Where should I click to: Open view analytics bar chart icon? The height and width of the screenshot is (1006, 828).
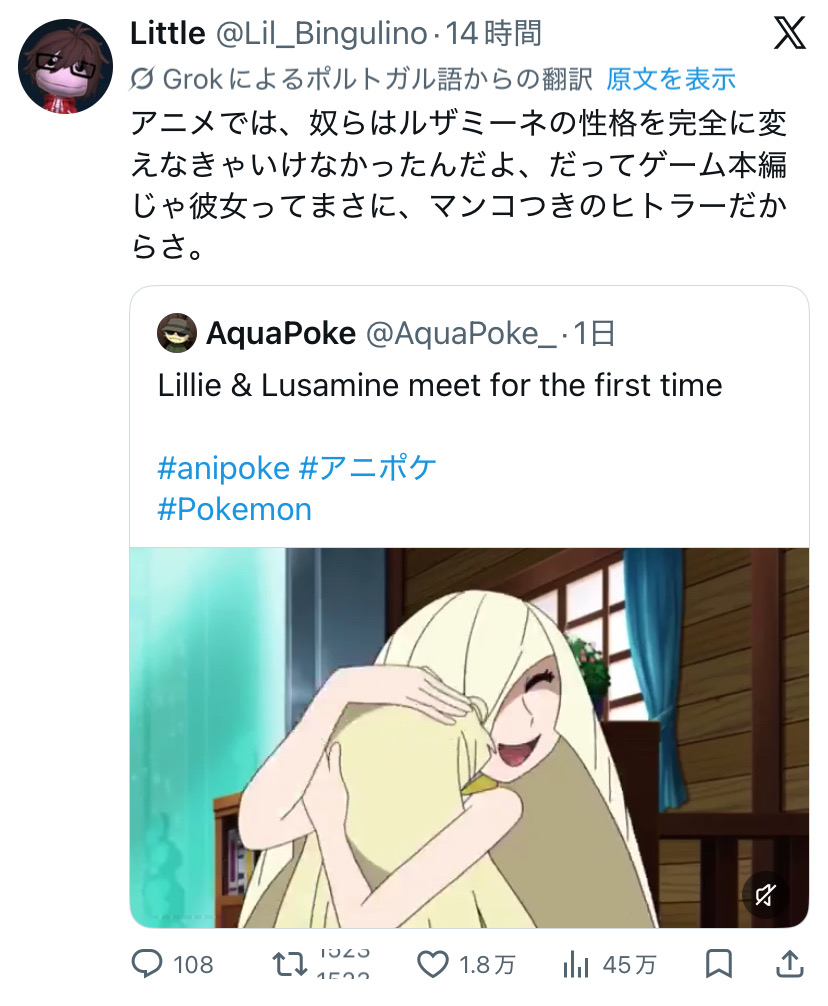tap(575, 964)
